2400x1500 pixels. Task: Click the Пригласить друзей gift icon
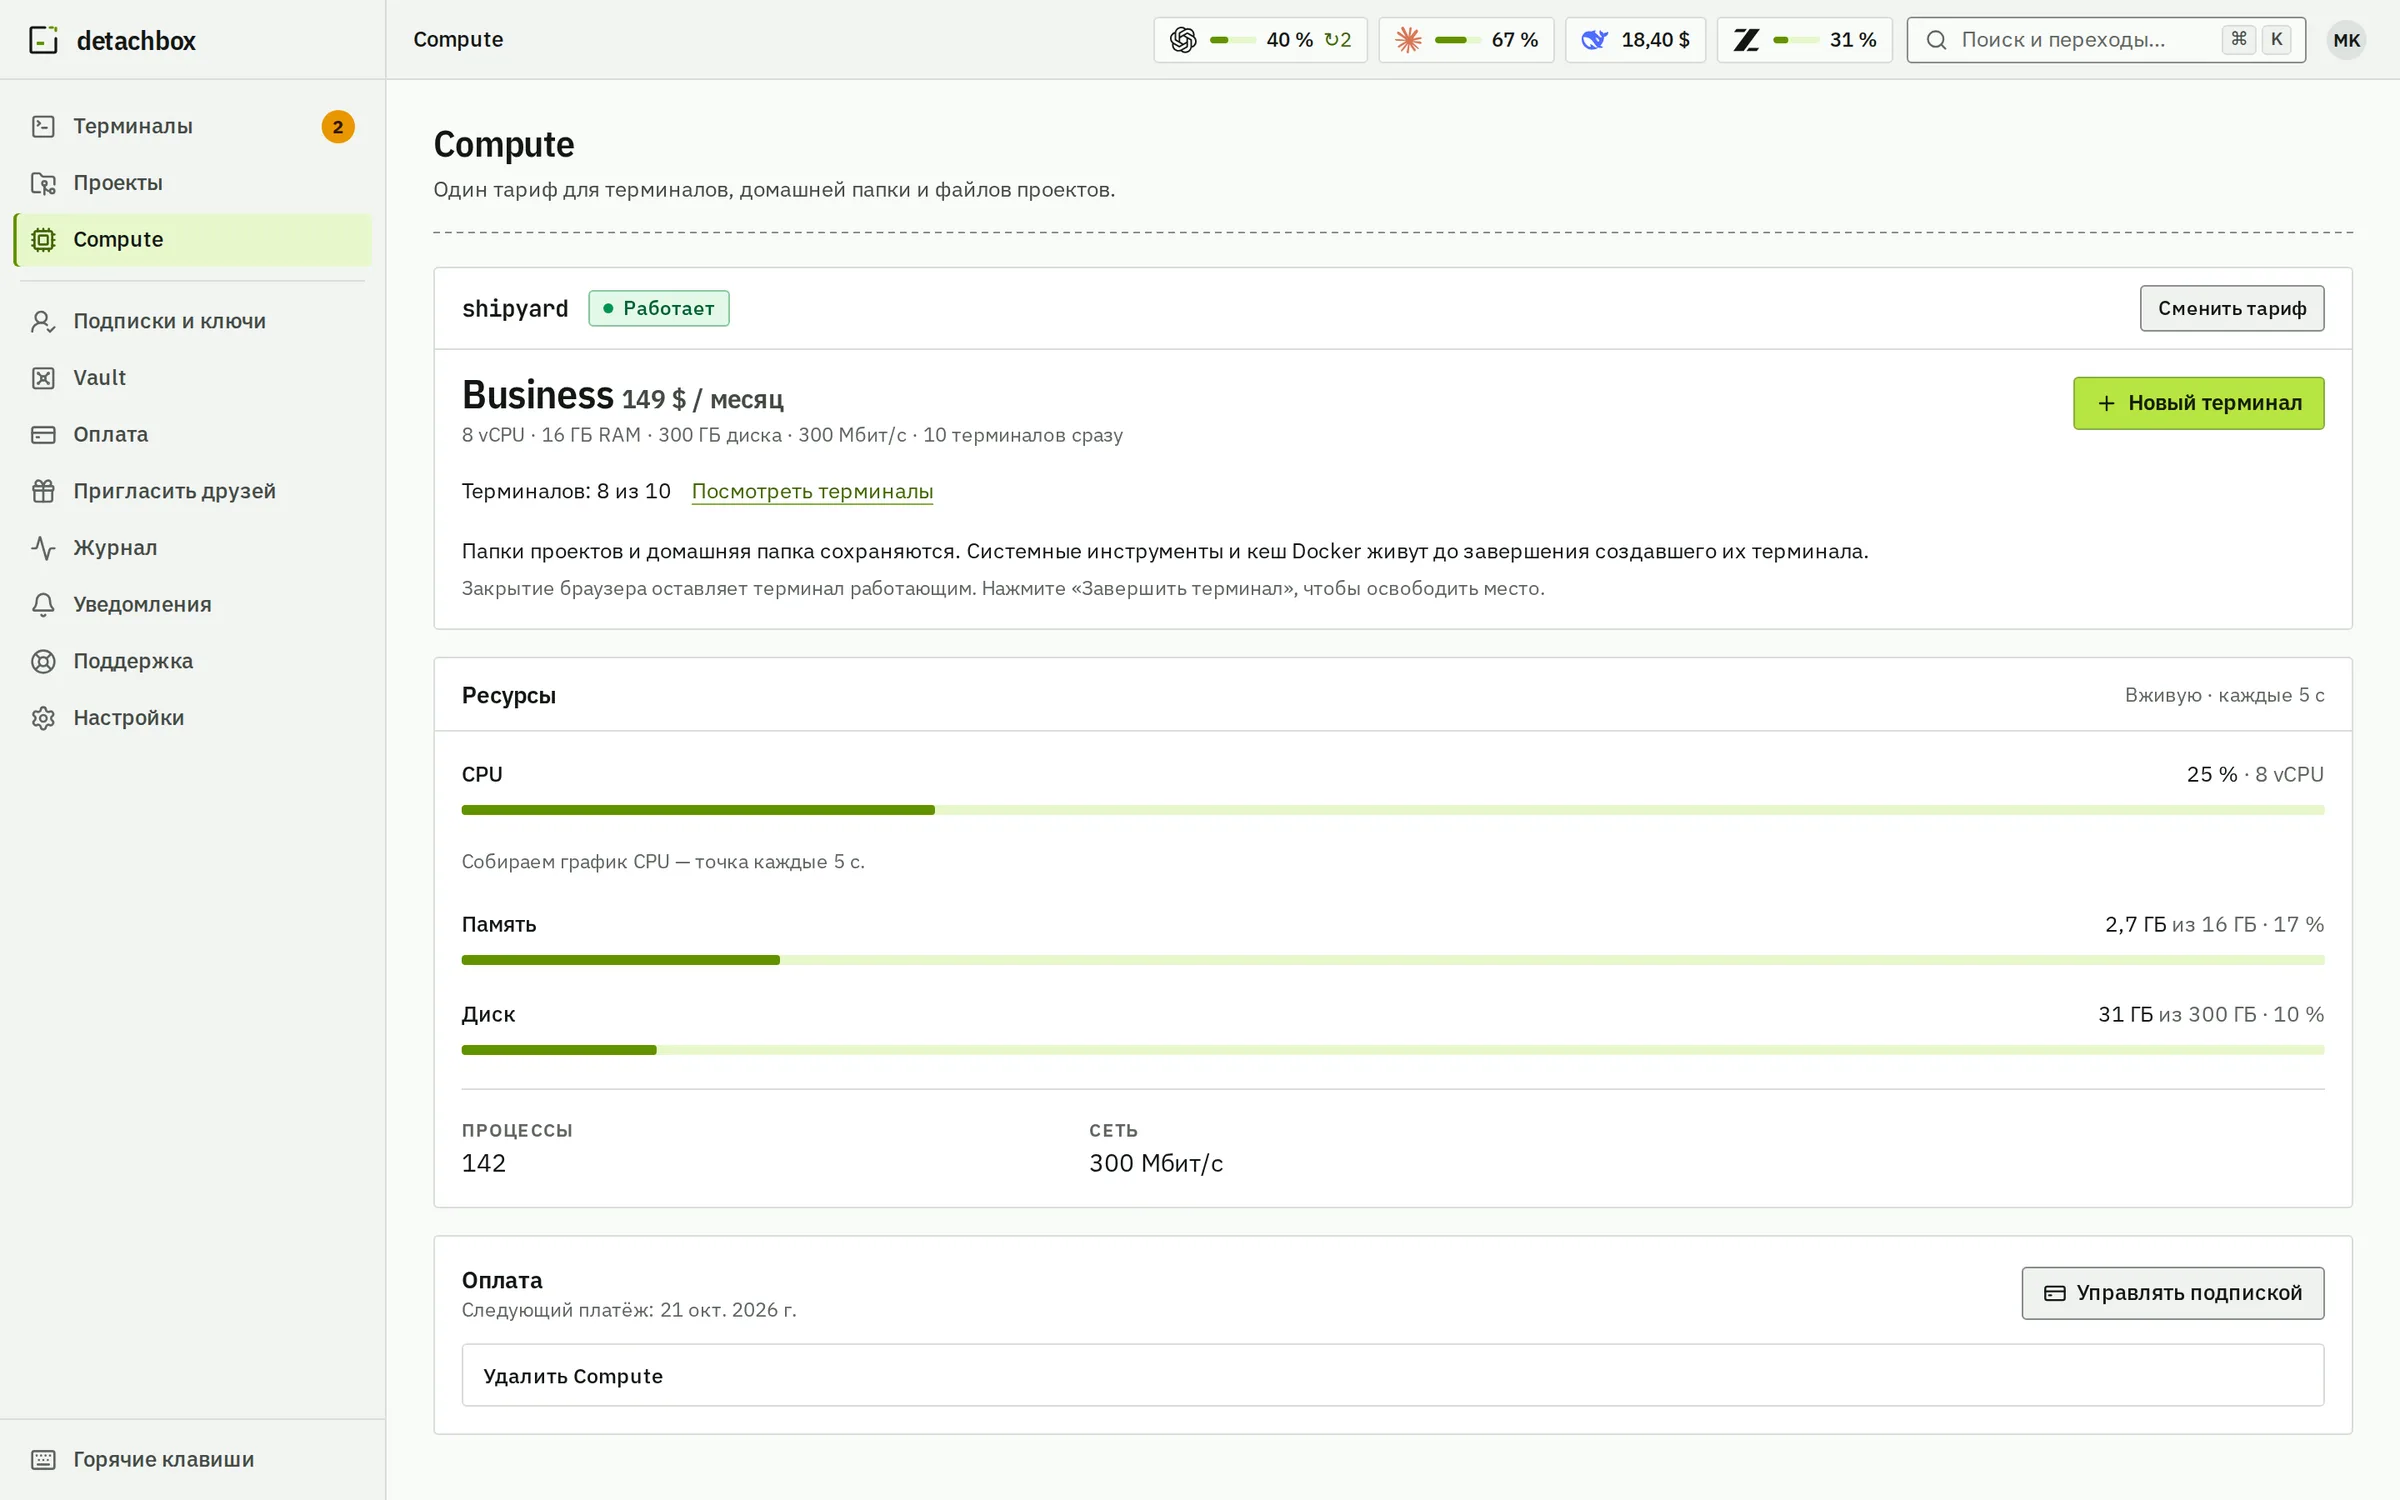[43, 491]
